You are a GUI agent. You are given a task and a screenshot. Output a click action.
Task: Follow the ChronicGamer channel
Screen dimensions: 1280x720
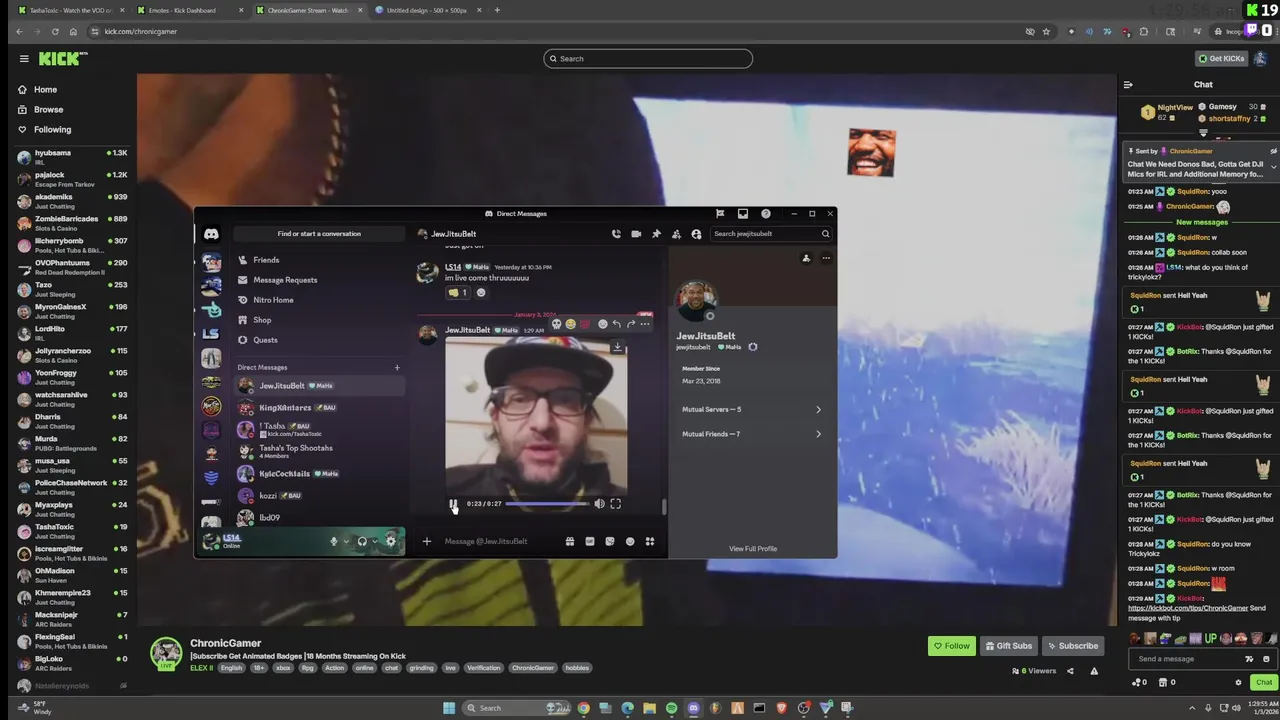[x=951, y=646]
